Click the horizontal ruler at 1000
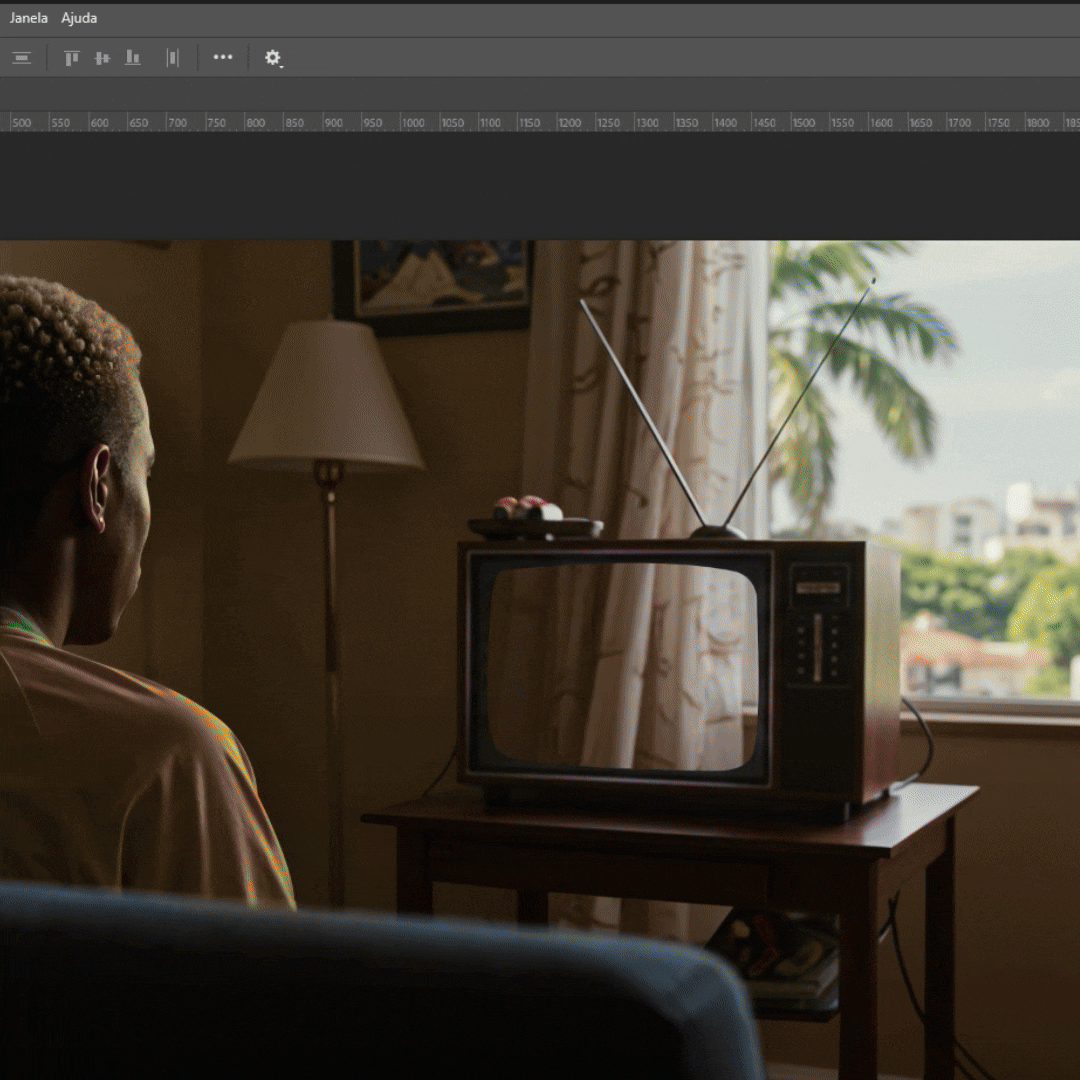 pos(413,123)
